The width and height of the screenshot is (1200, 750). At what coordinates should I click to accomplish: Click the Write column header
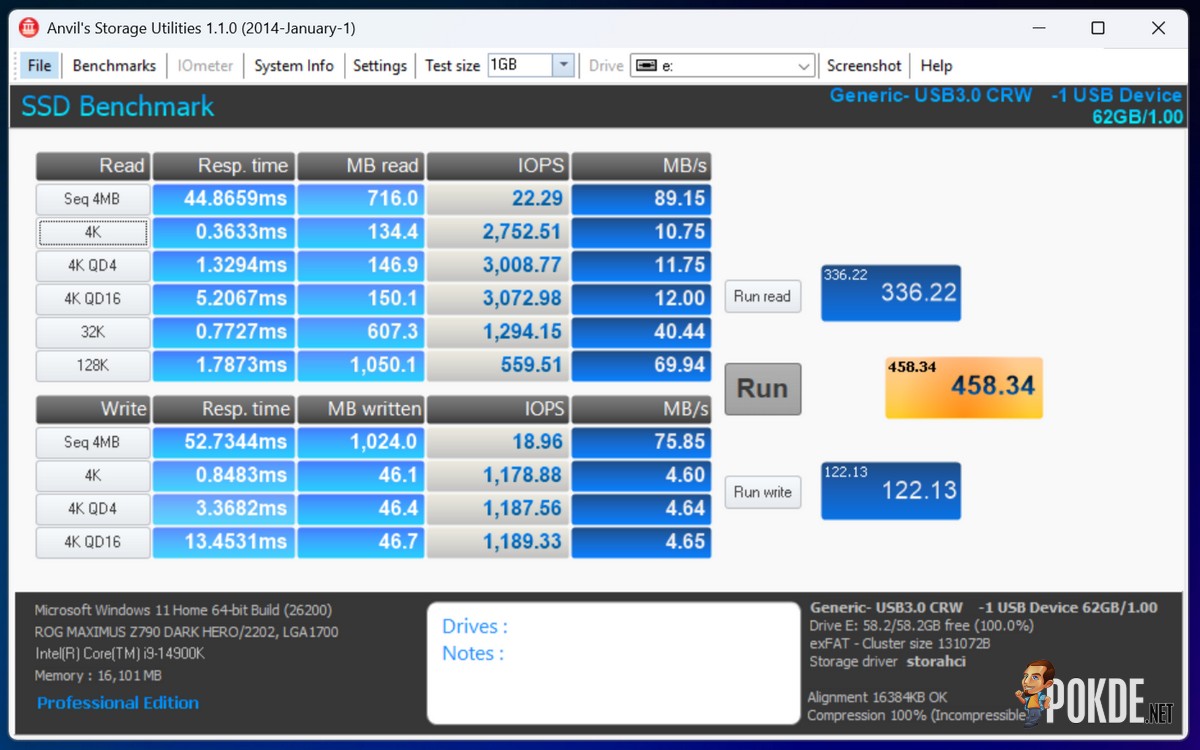92,409
